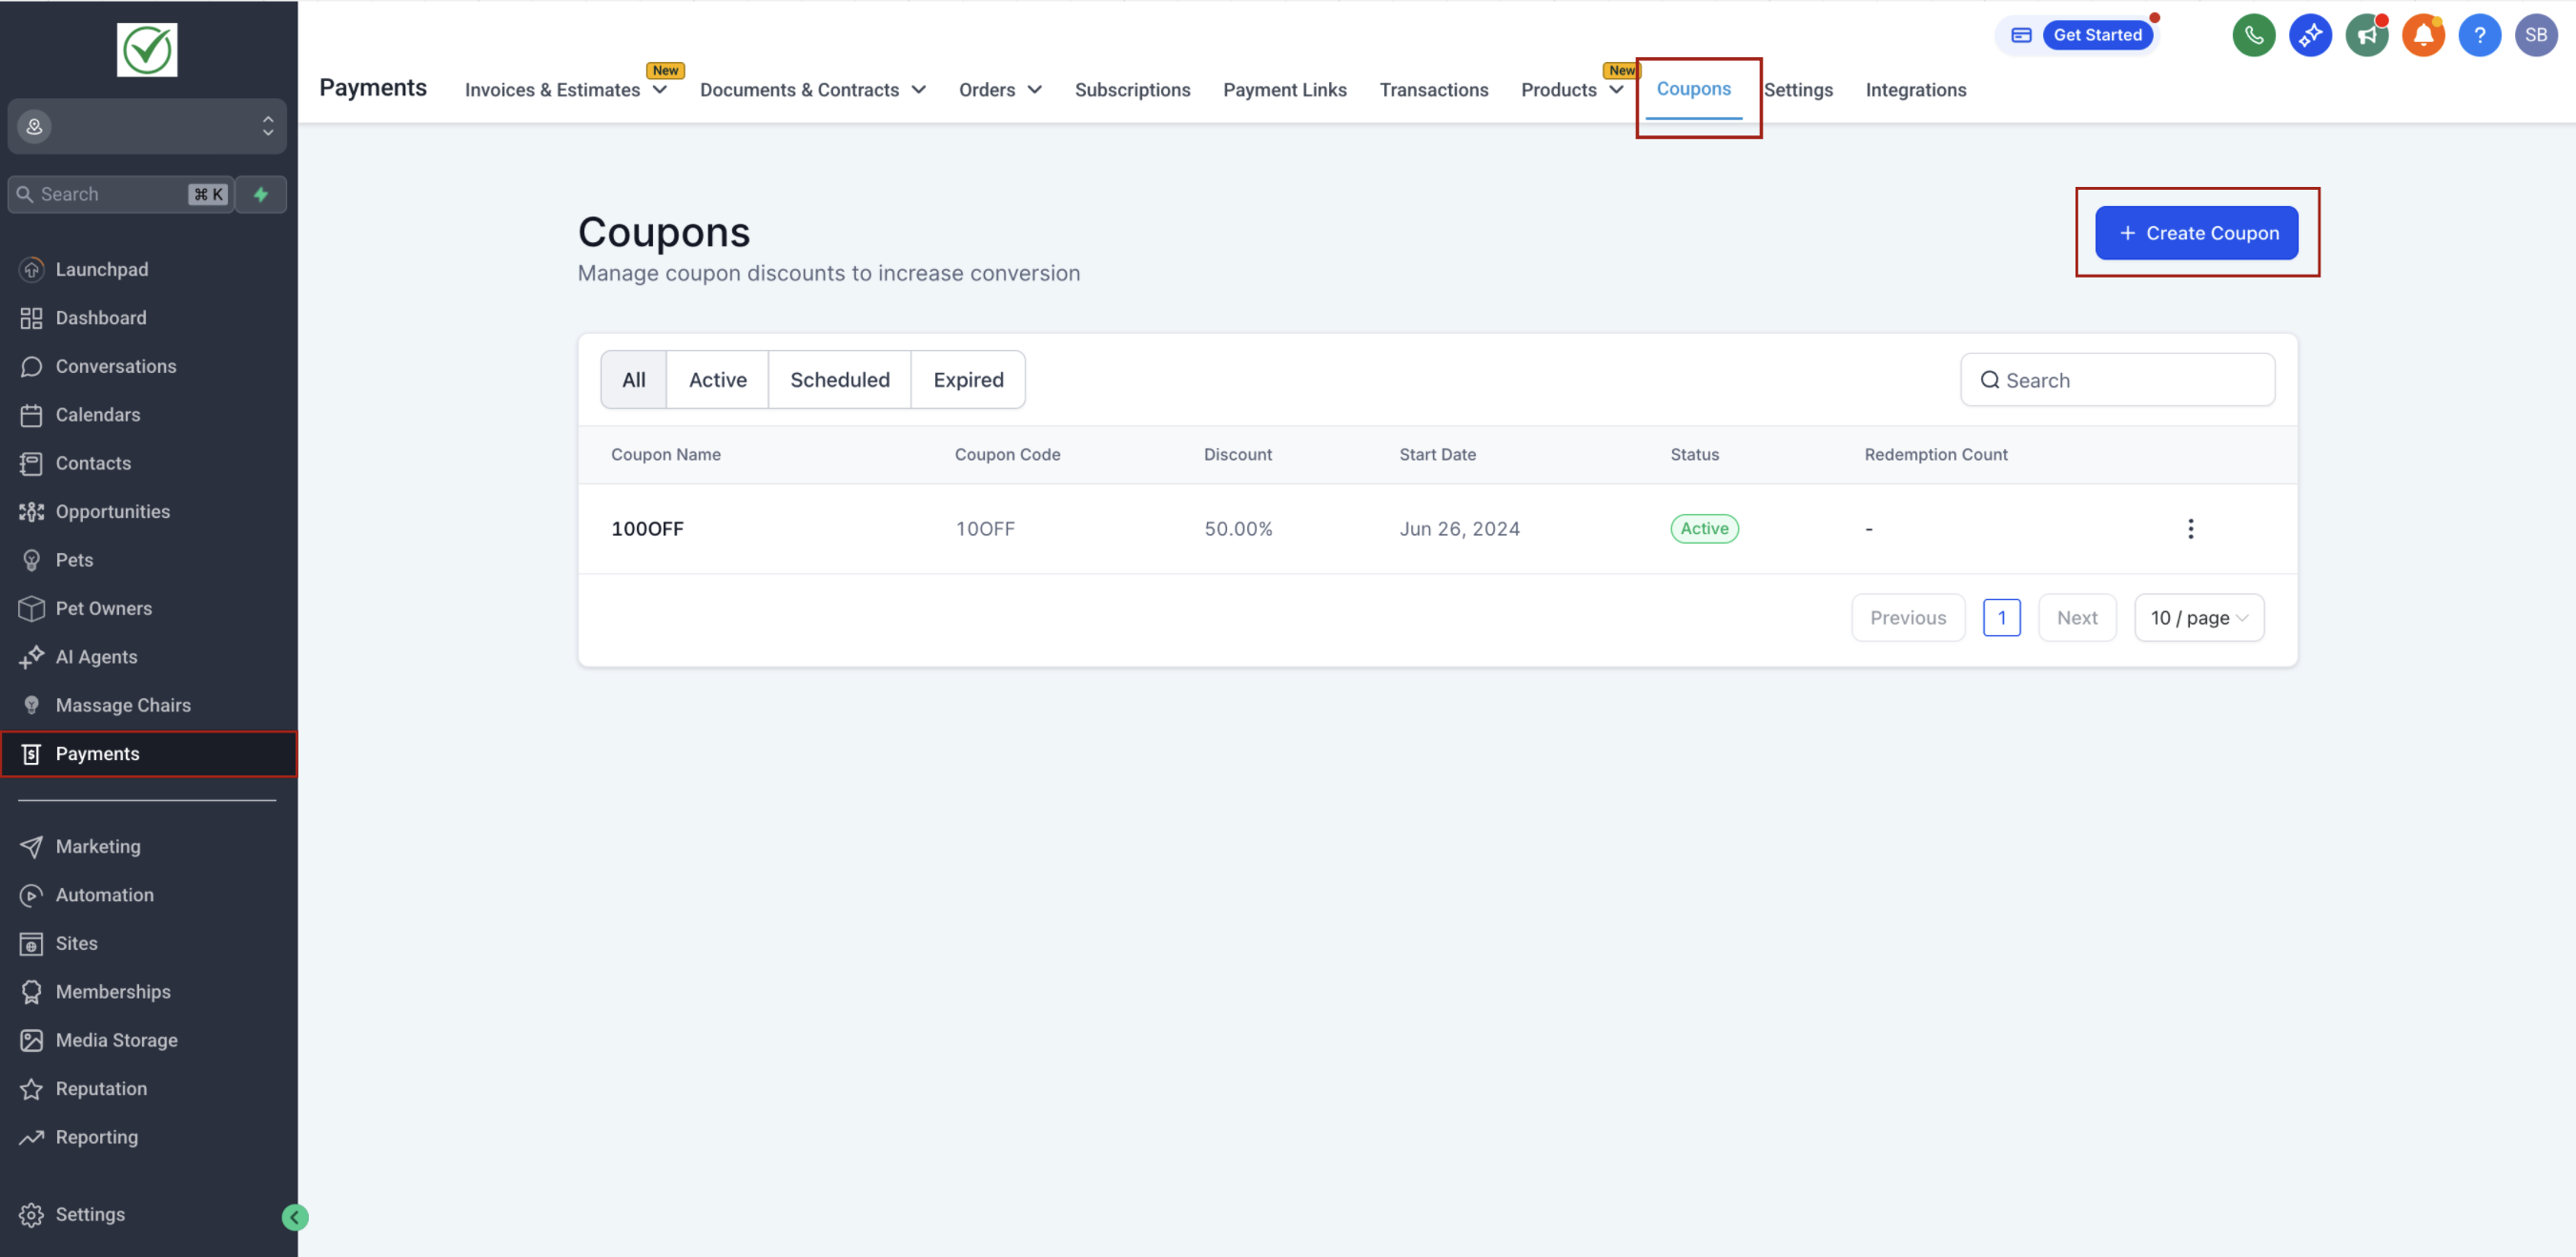Click the megaphone announcements icon
Image resolution: width=2576 pixels, height=1257 pixels.
2366,35
